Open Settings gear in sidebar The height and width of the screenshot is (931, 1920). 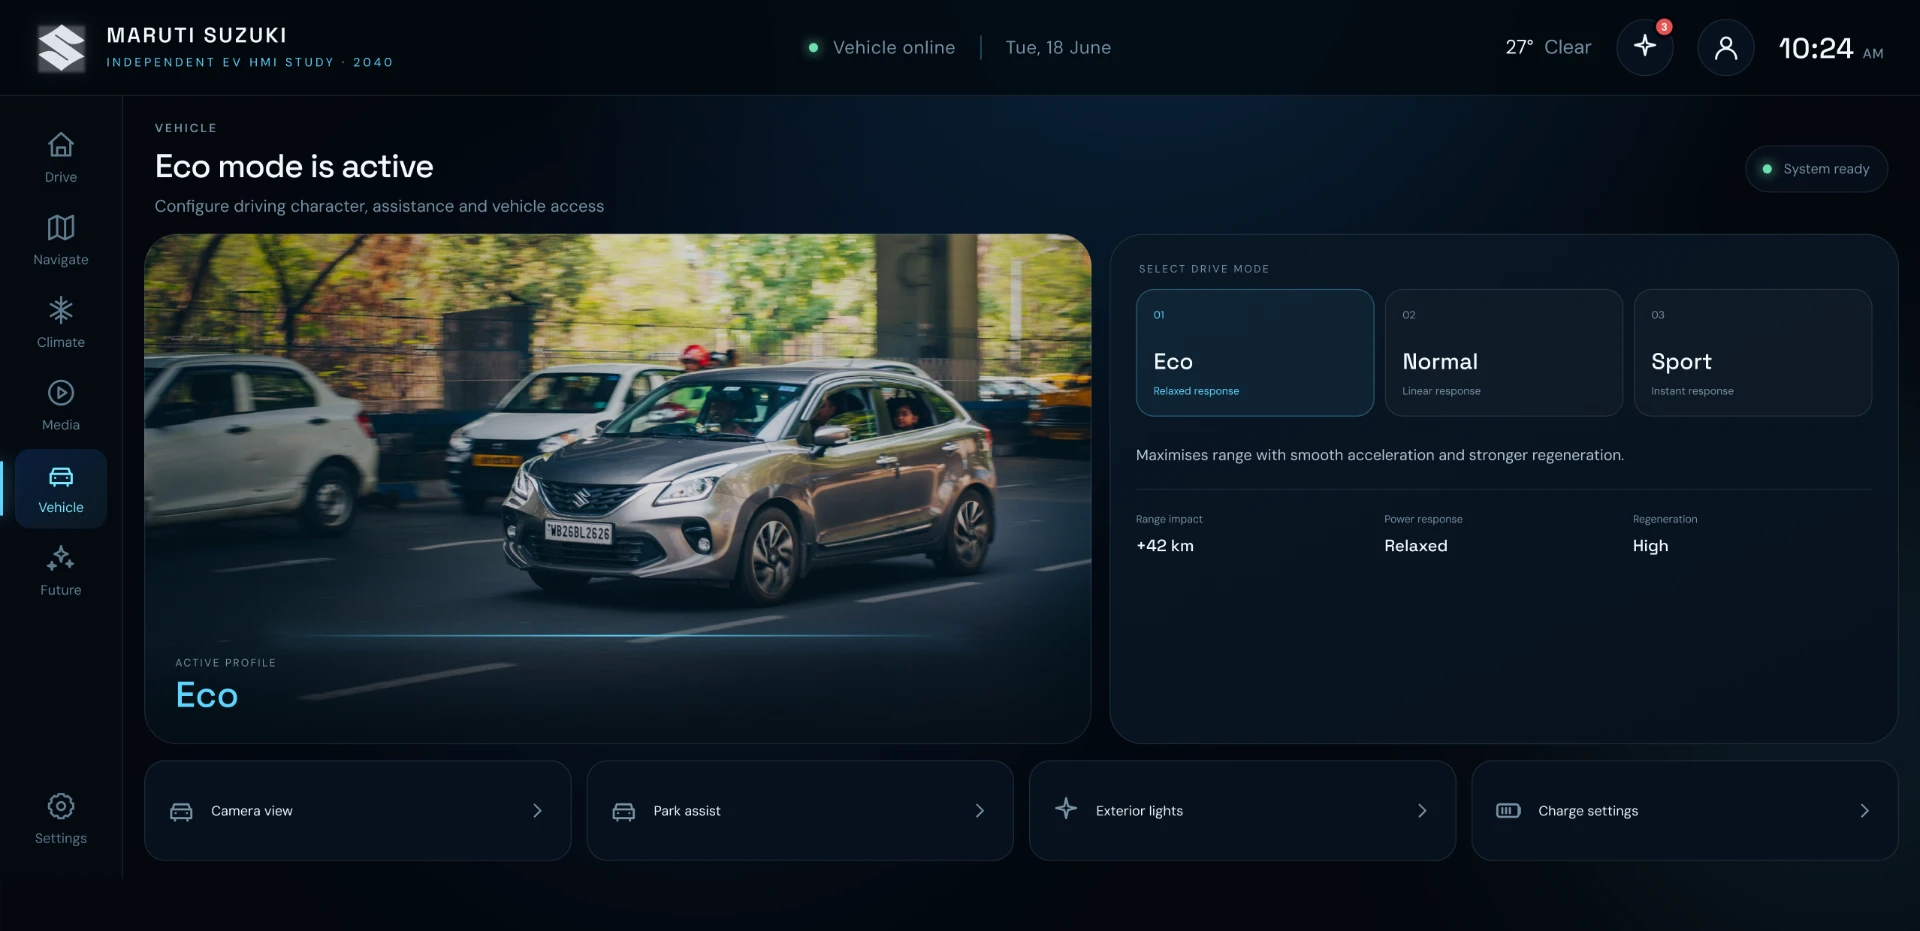click(x=60, y=819)
